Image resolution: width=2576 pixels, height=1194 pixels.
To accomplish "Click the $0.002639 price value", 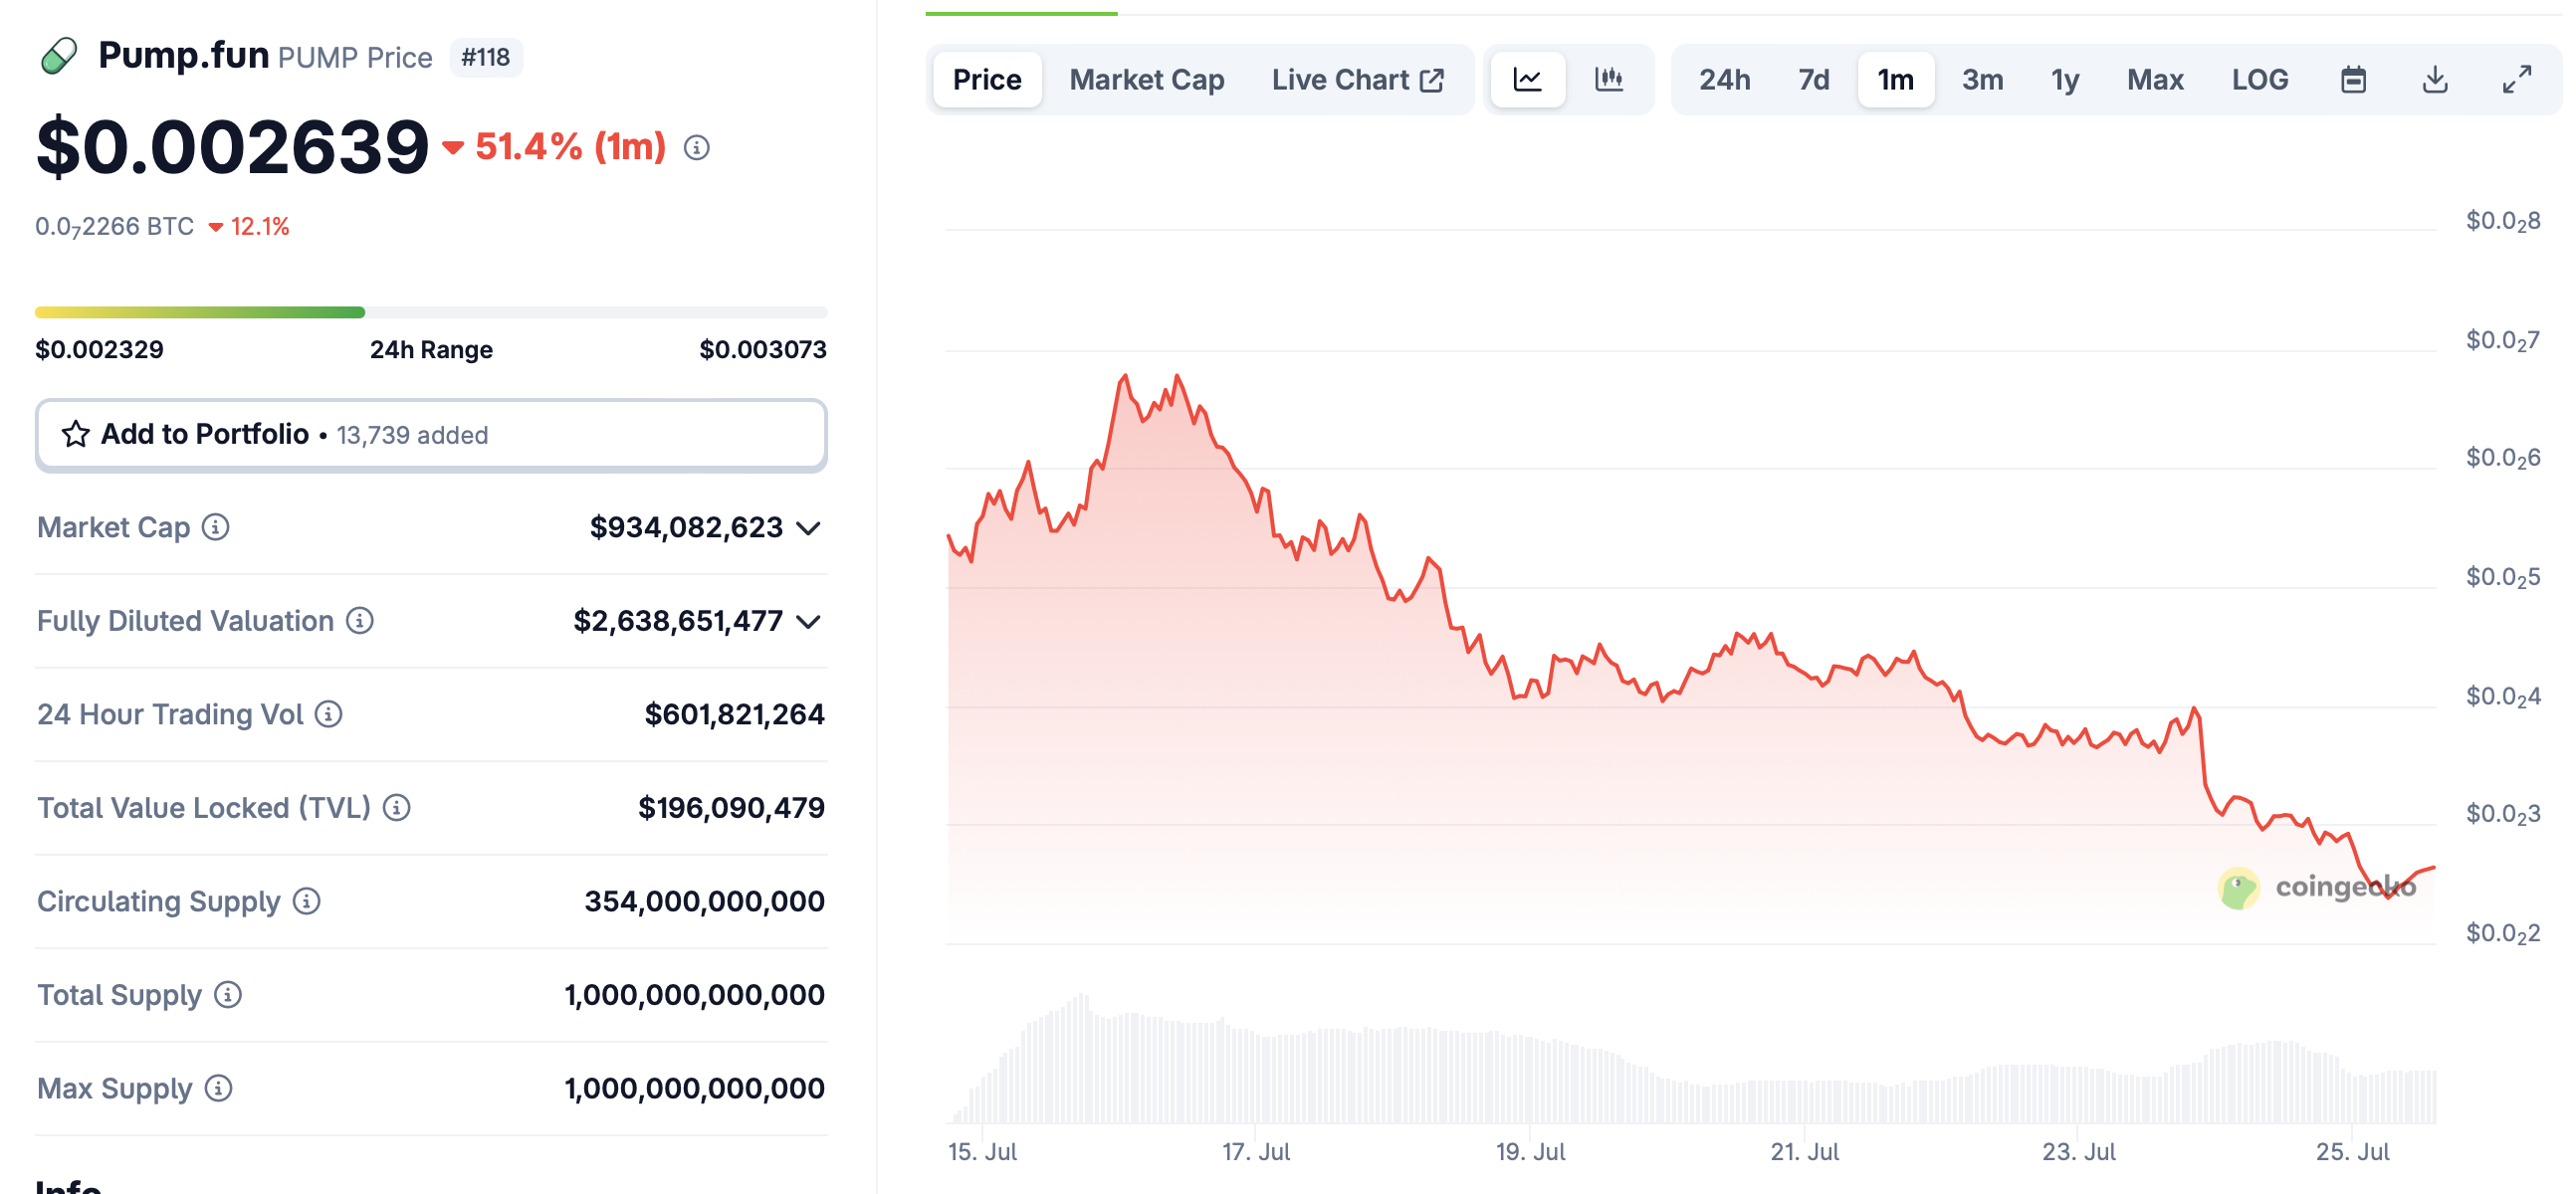I will coord(233,147).
